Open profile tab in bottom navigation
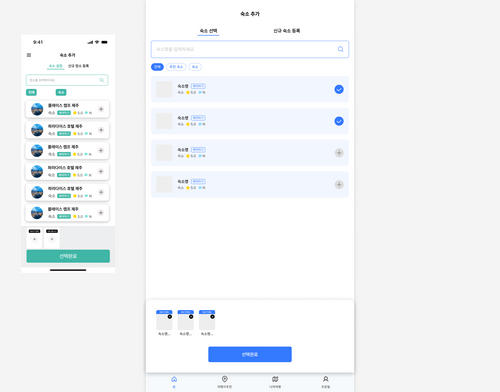 click(x=326, y=382)
